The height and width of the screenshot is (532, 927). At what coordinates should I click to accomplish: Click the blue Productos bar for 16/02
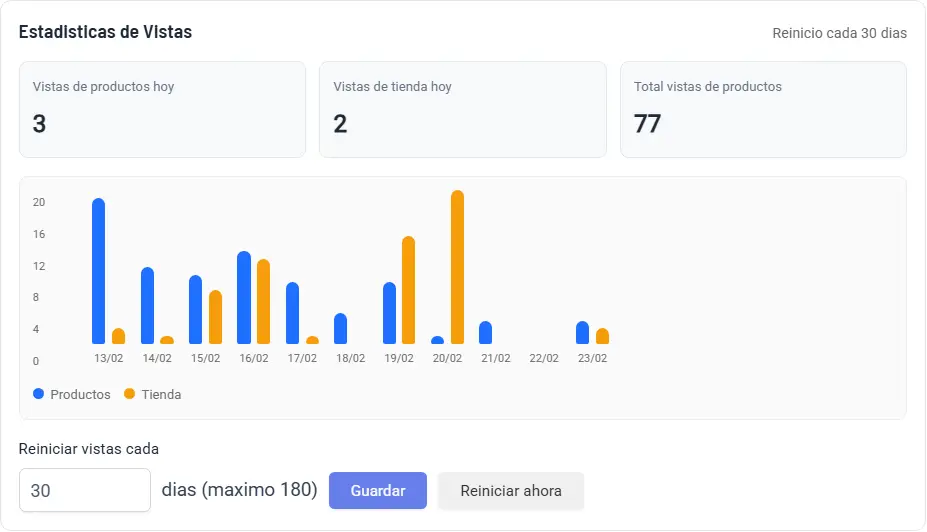[244, 298]
